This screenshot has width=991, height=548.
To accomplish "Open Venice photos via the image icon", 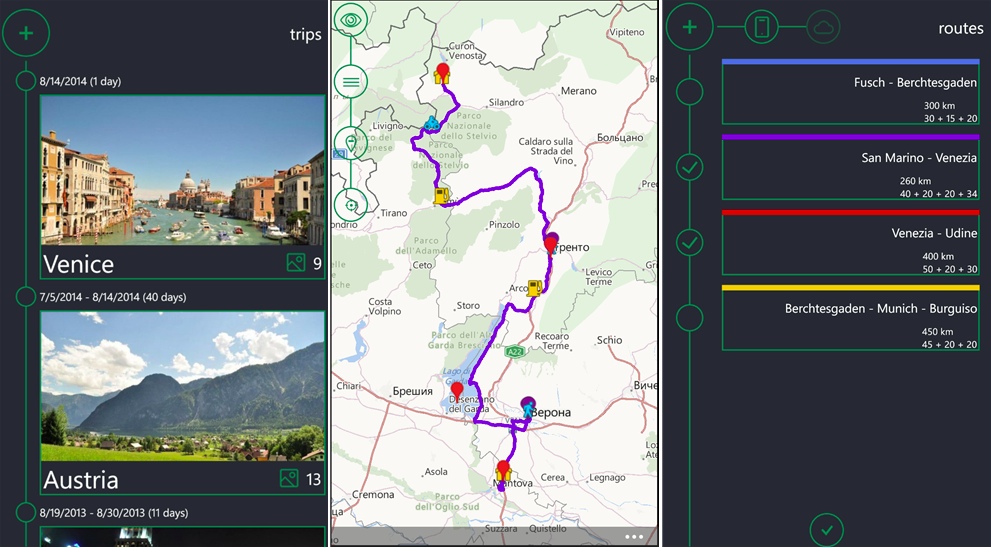I will (296, 263).
